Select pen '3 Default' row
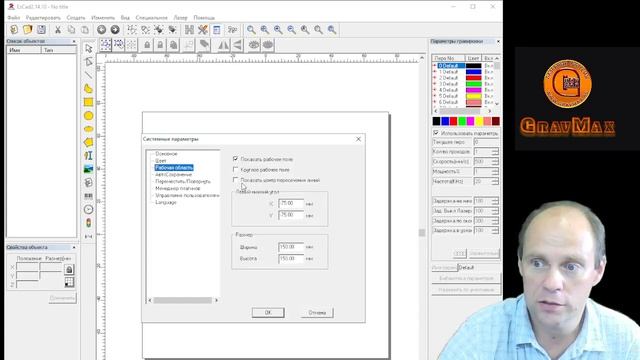 click(463, 84)
